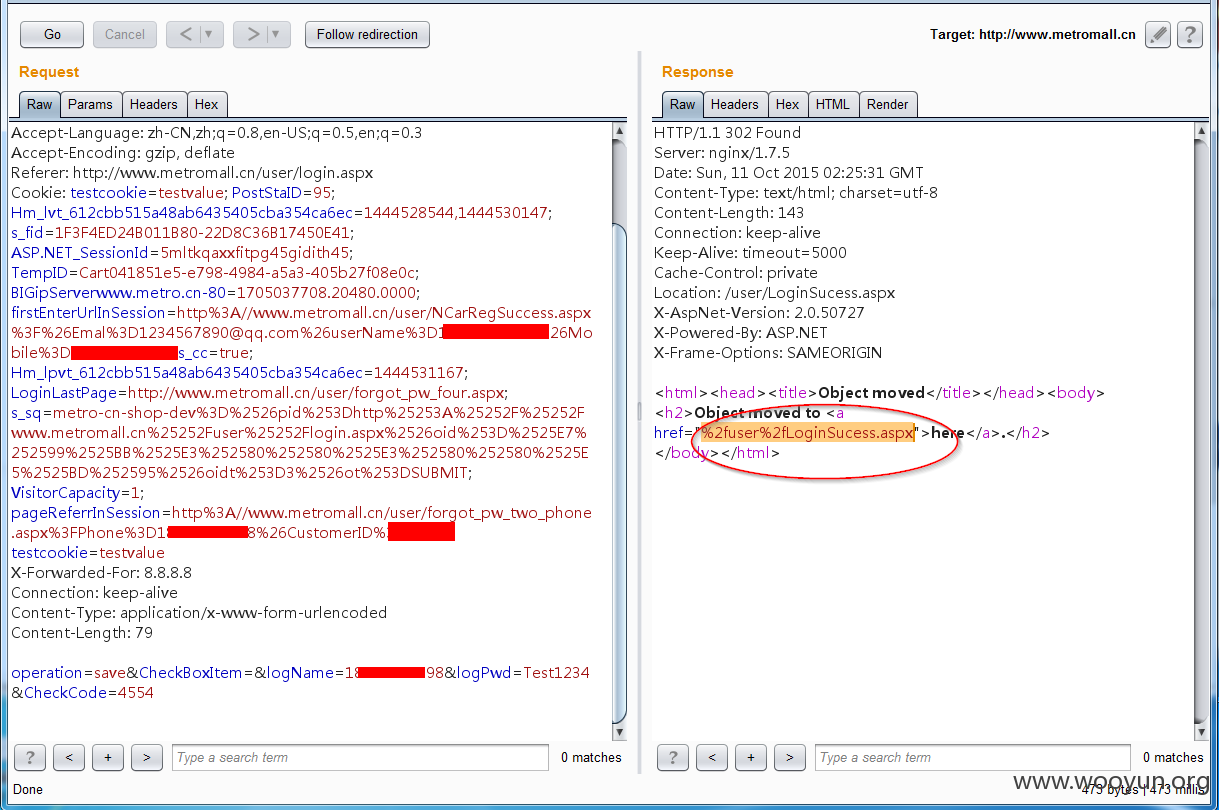Go forward in request history

click(x=252, y=34)
